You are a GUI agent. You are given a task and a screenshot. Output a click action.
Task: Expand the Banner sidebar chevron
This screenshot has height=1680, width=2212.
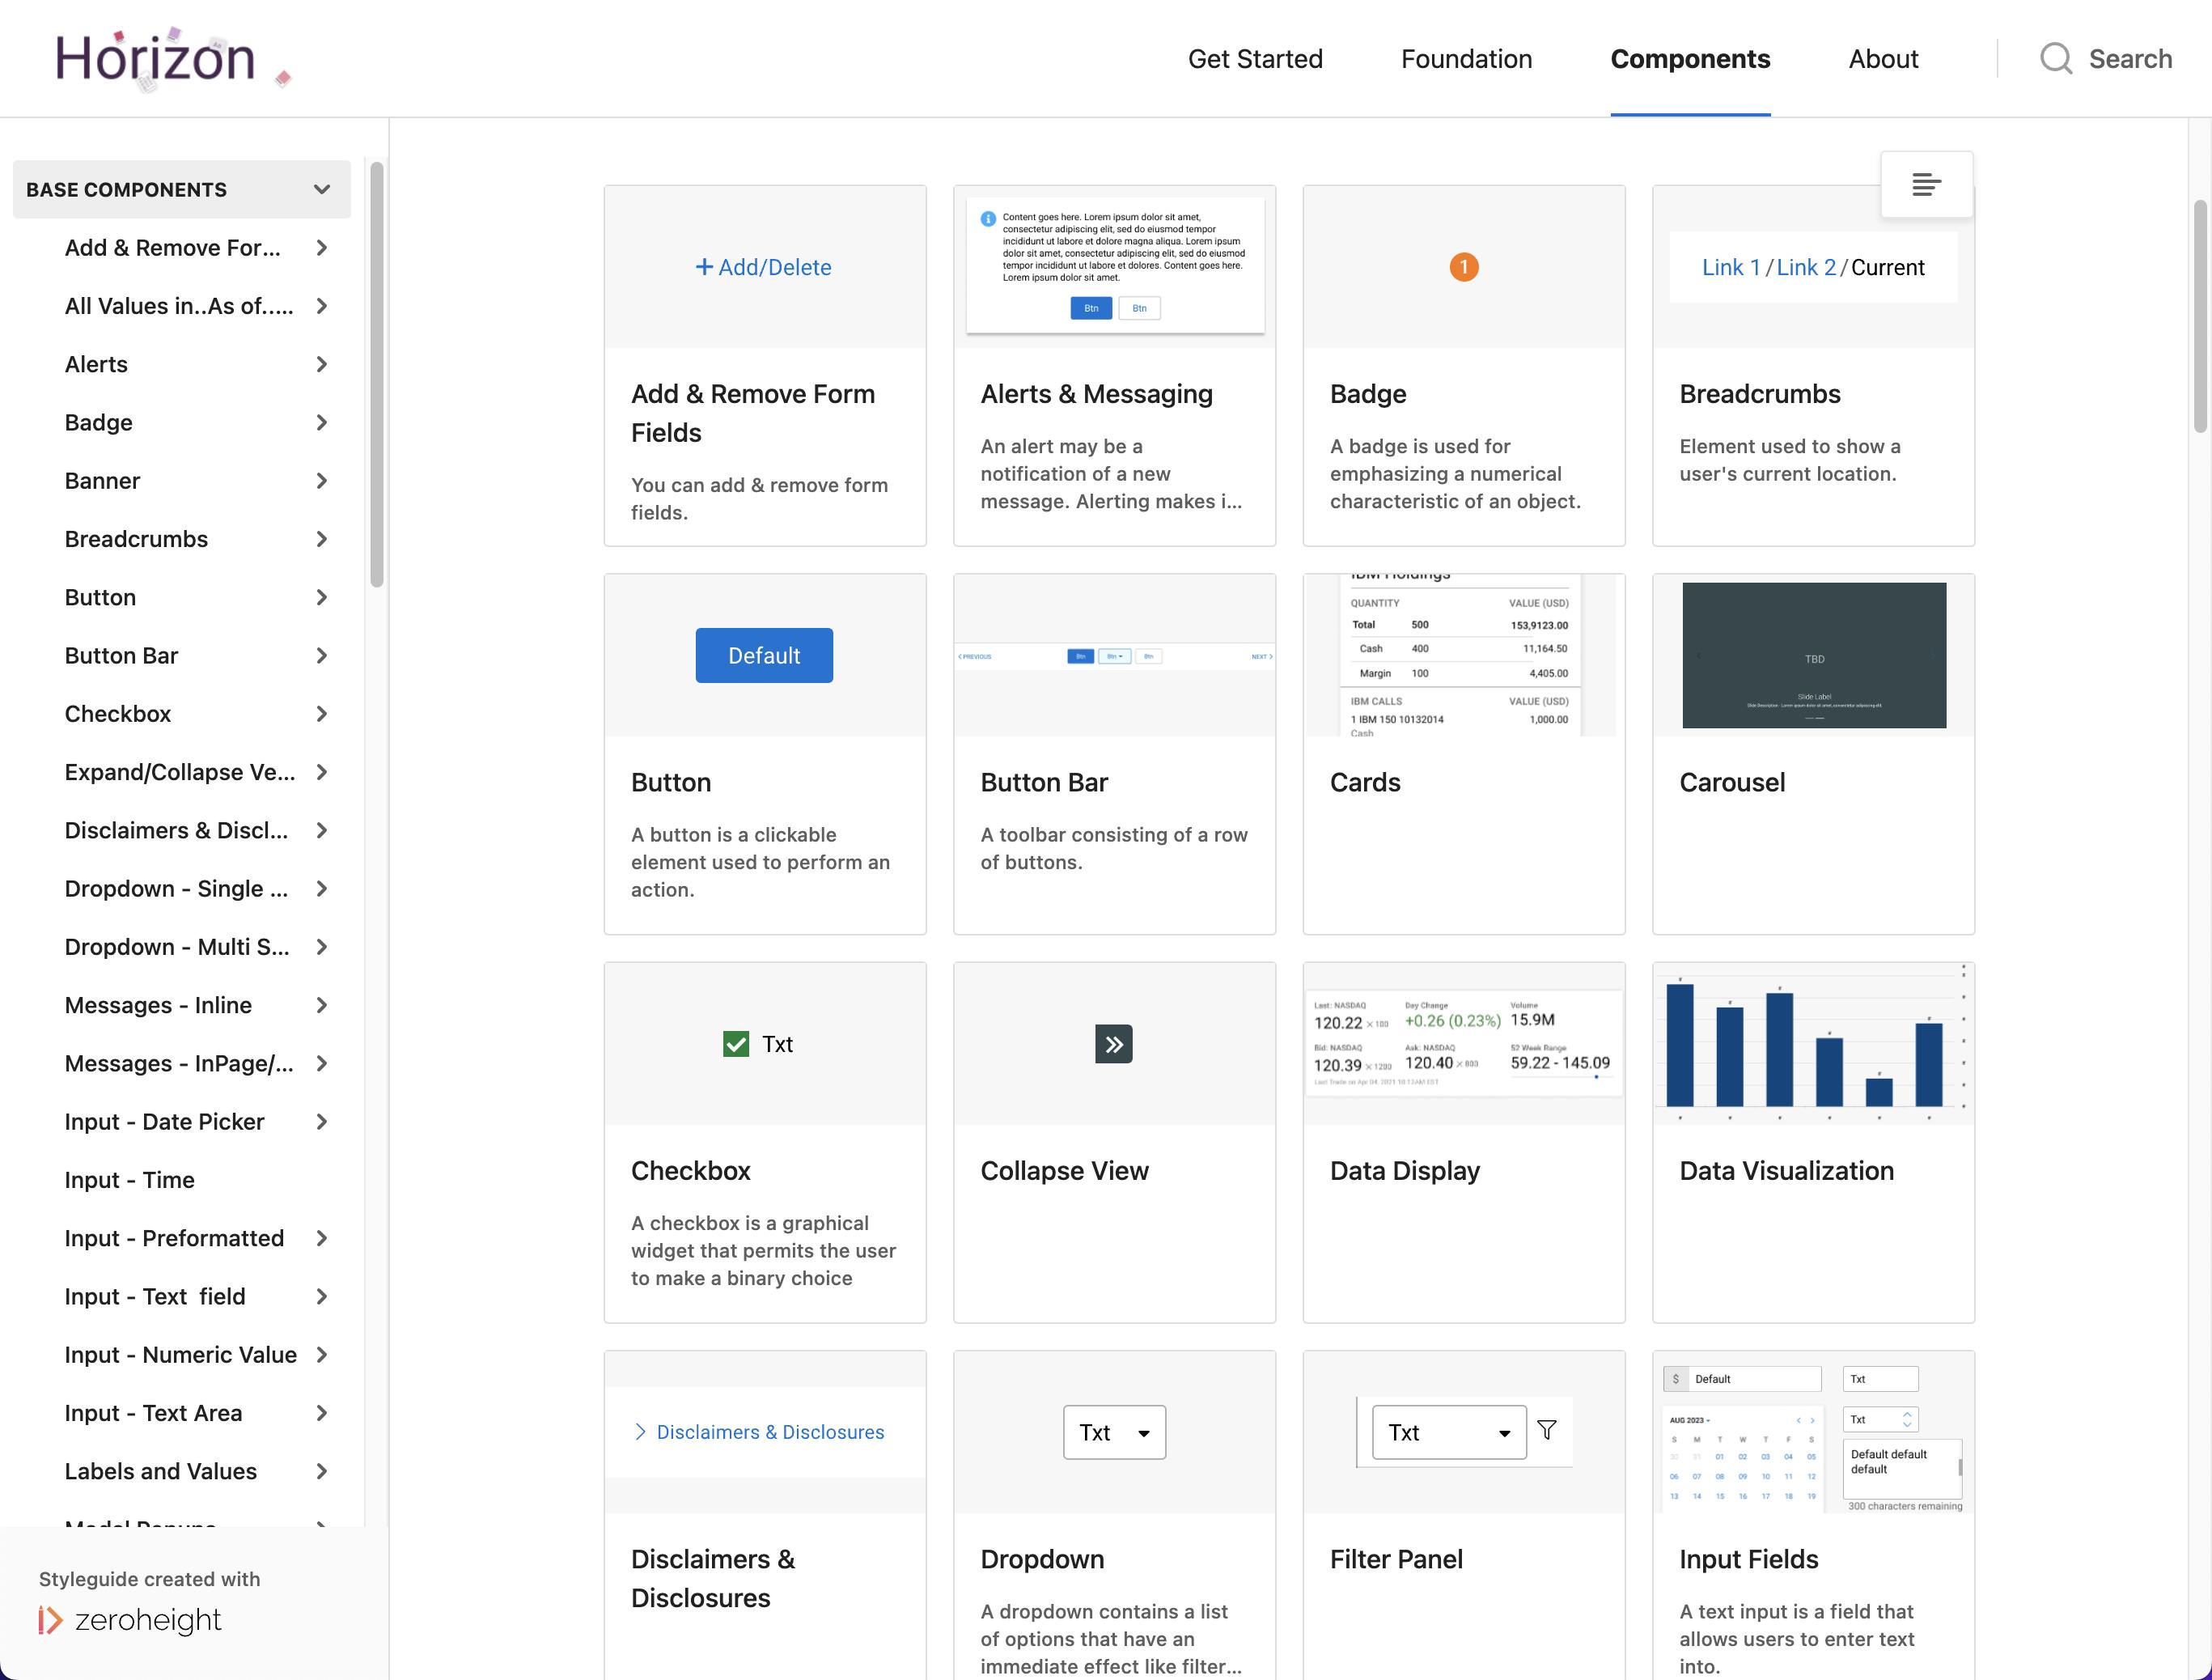click(x=322, y=480)
